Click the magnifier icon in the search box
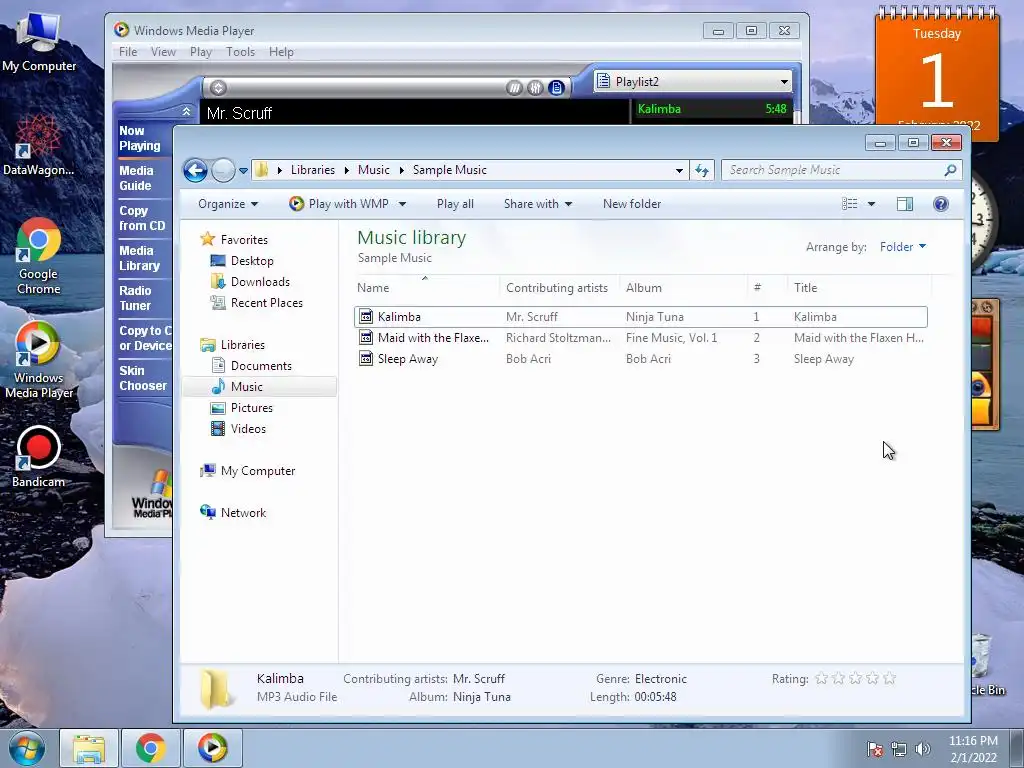Image resolution: width=1024 pixels, height=768 pixels. point(950,170)
